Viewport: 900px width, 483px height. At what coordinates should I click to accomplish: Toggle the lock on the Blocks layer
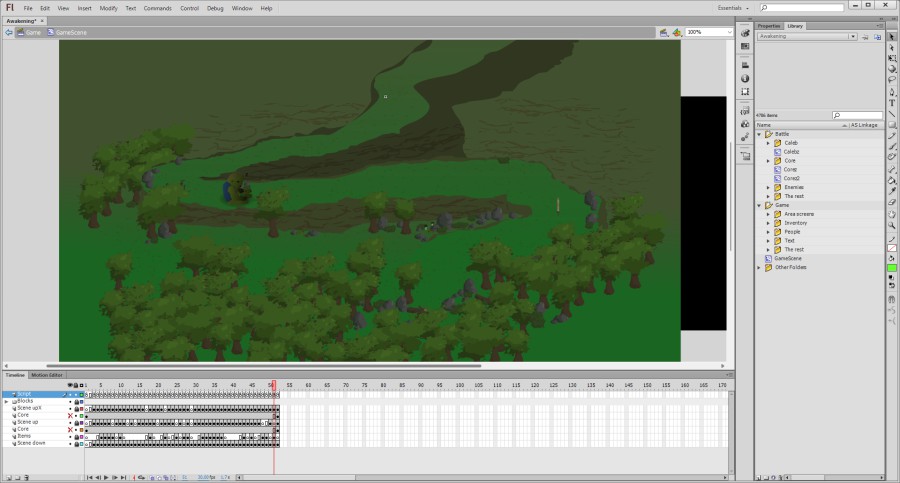click(76, 401)
